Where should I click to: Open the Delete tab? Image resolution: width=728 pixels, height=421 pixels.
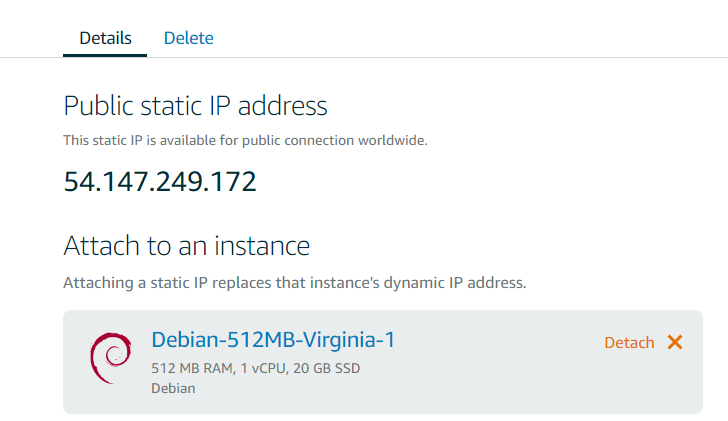[188, 38]
